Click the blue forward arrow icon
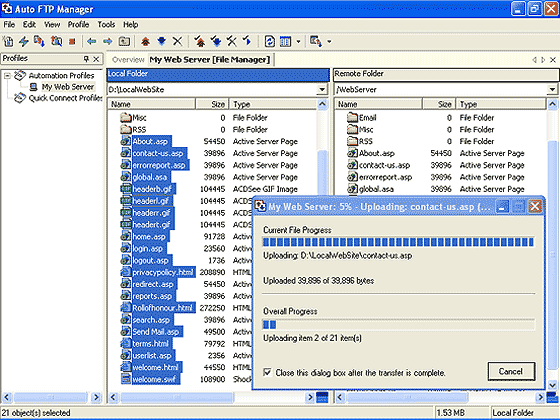This screenshot has width=560, height=420. (x=108, y=41)
